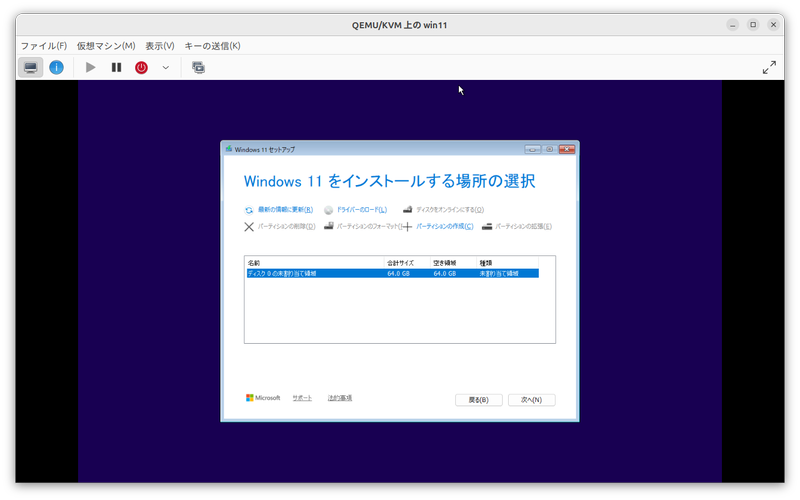Screen dimensions: 800x500
Task: Open the 仮想マシン(M) menu
Action: 106,46
